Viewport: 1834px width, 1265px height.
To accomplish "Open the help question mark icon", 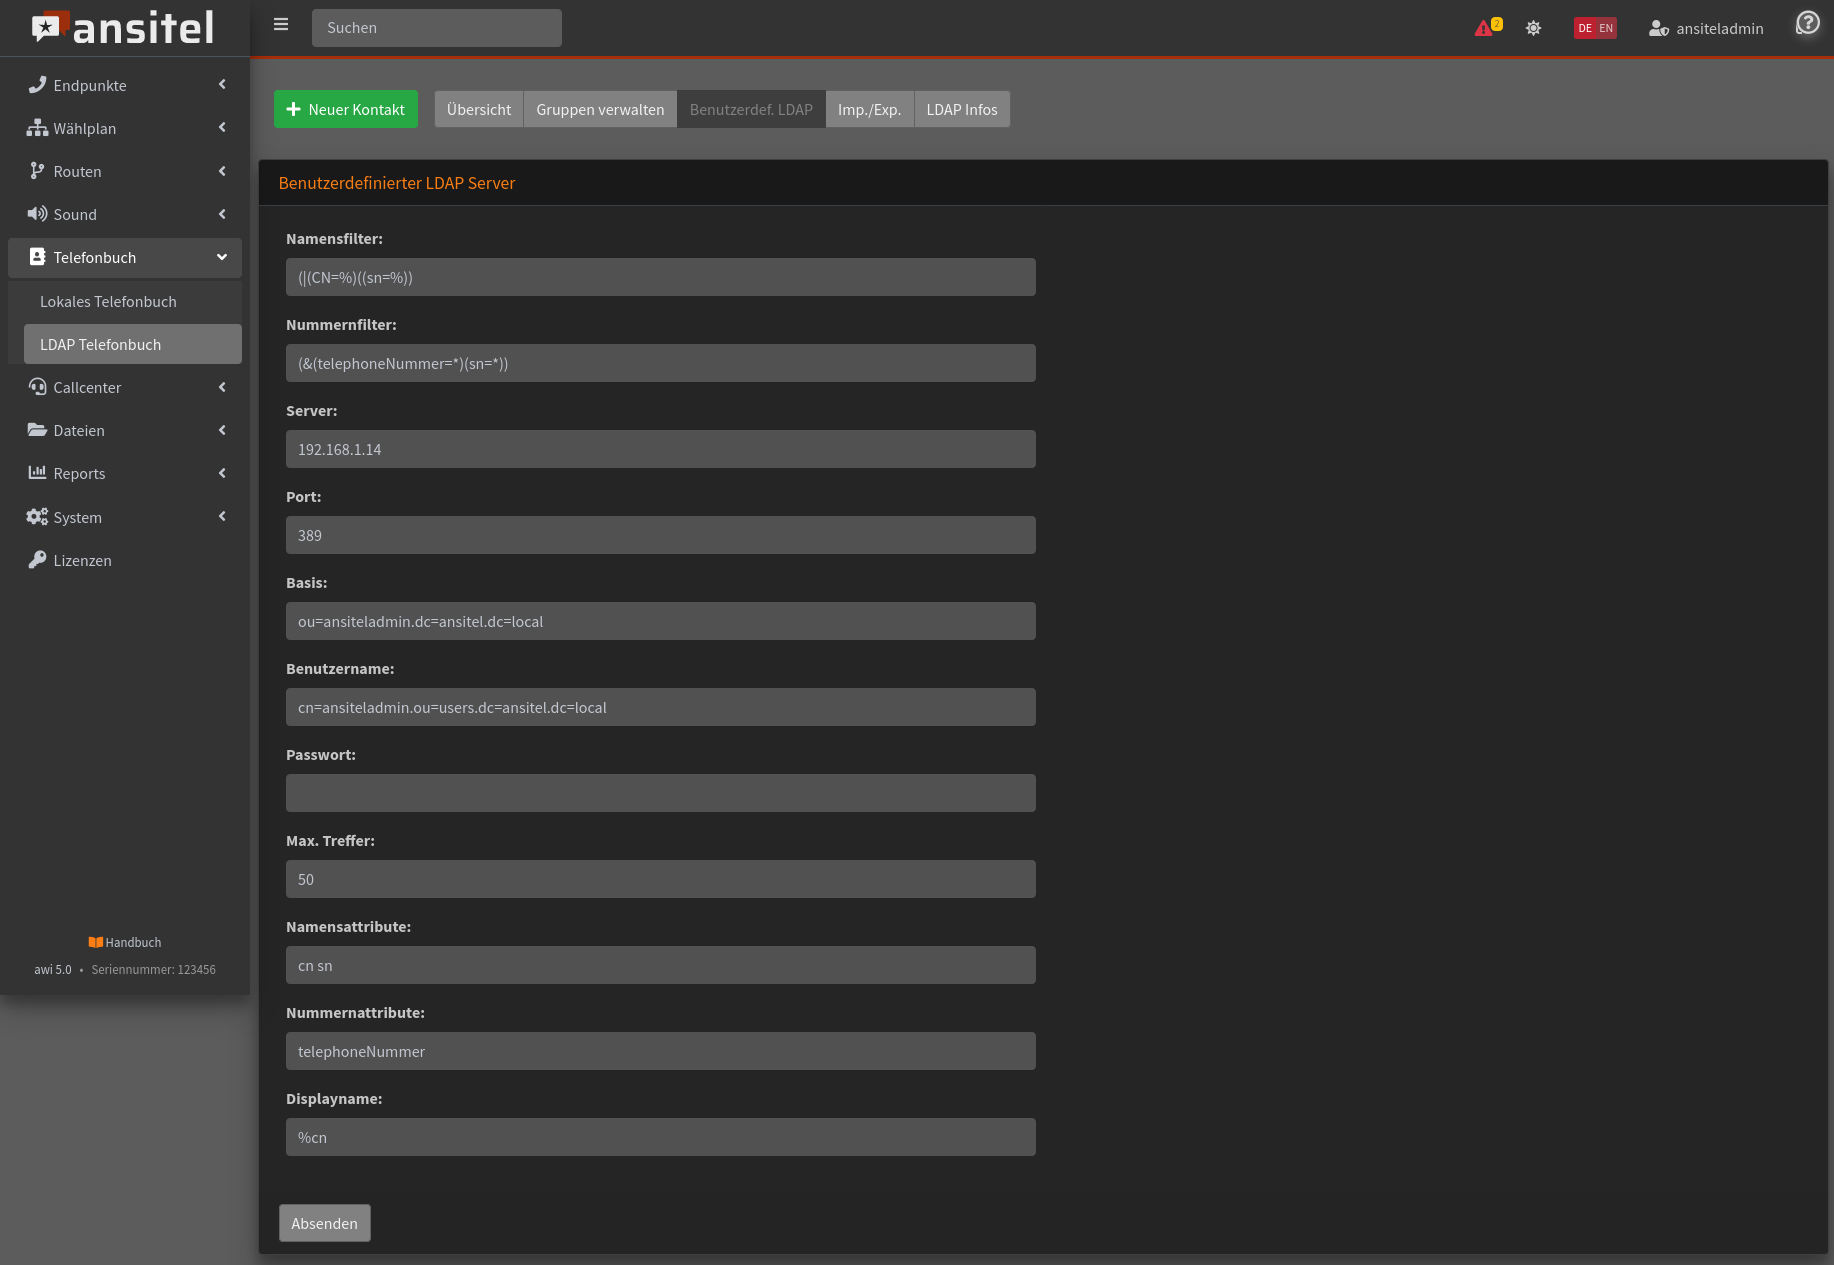I will (x=1807, y=23).
